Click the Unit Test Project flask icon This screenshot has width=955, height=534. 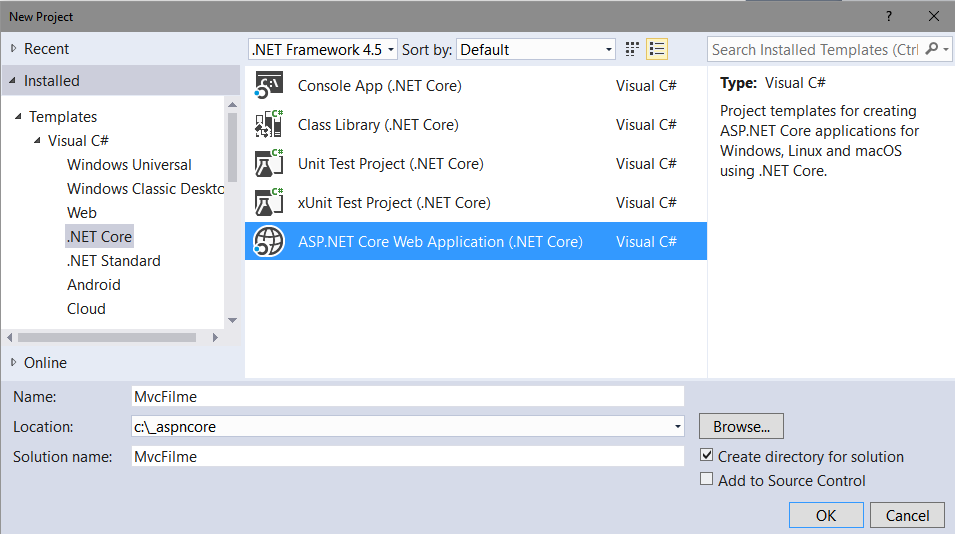[269, 163]
